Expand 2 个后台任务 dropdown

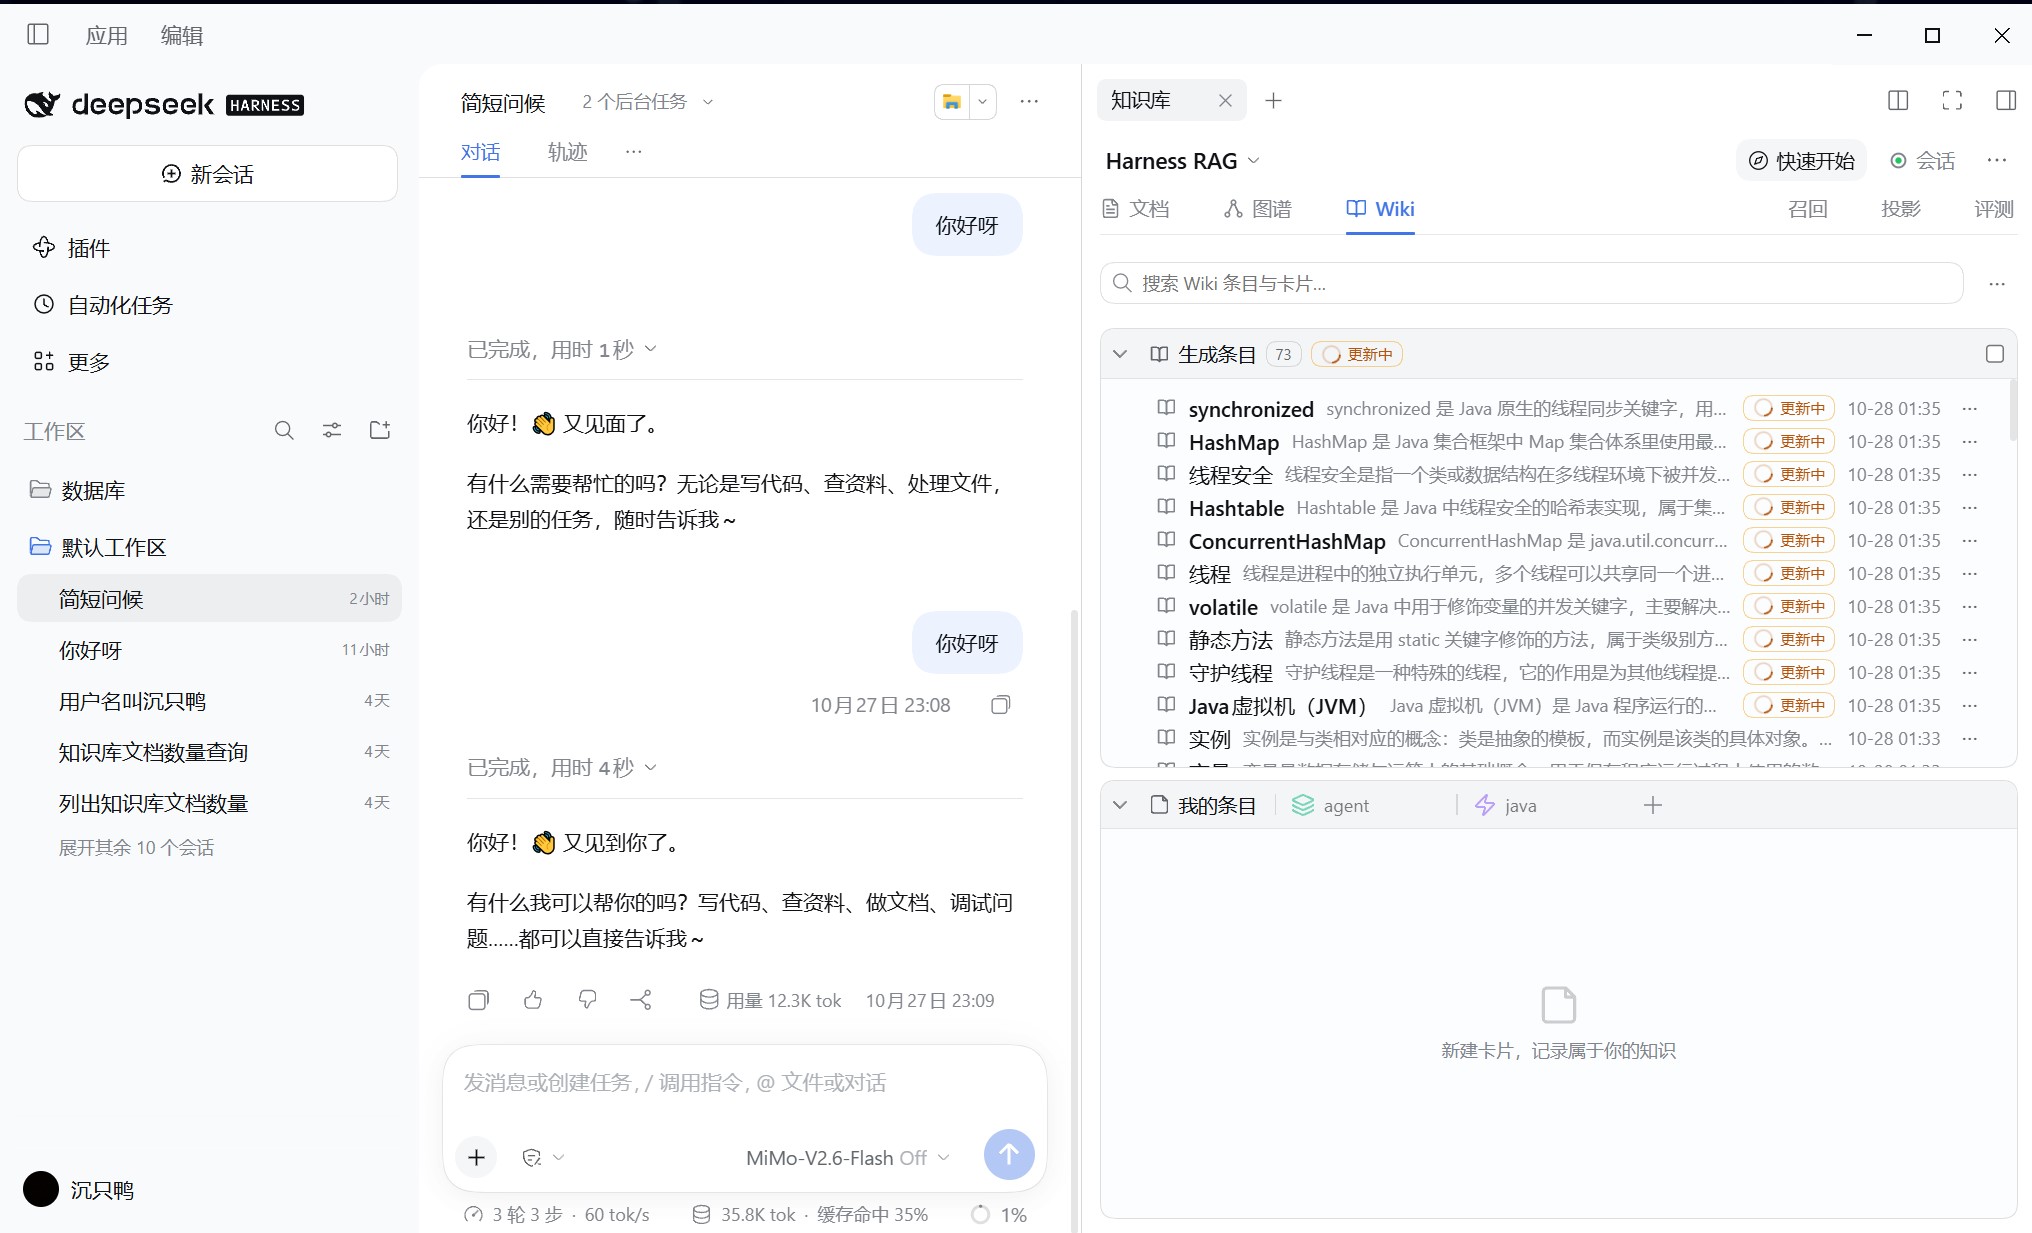point(648,102)
